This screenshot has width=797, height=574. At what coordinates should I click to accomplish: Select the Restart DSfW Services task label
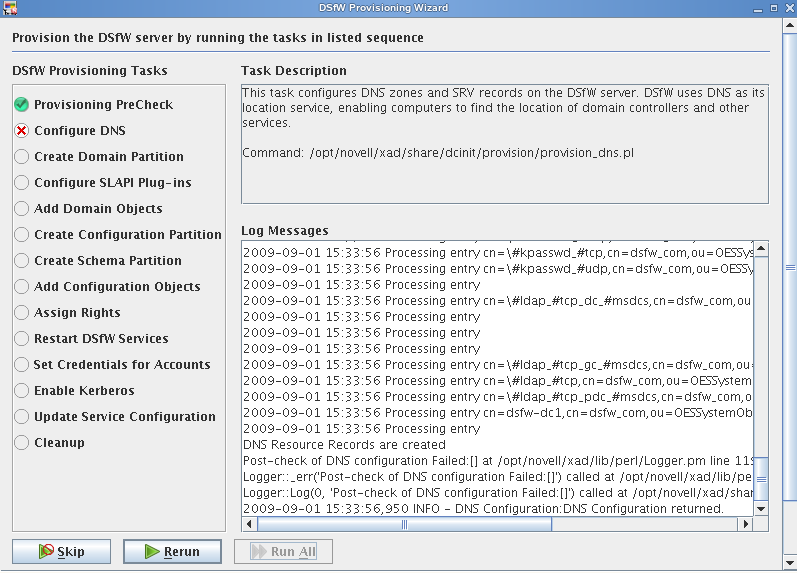[x=101, y=338]
